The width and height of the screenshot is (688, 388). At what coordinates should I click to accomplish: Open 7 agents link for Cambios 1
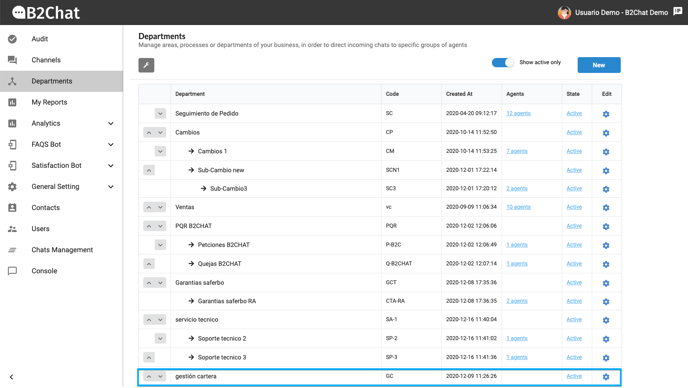tap(517, 151)
